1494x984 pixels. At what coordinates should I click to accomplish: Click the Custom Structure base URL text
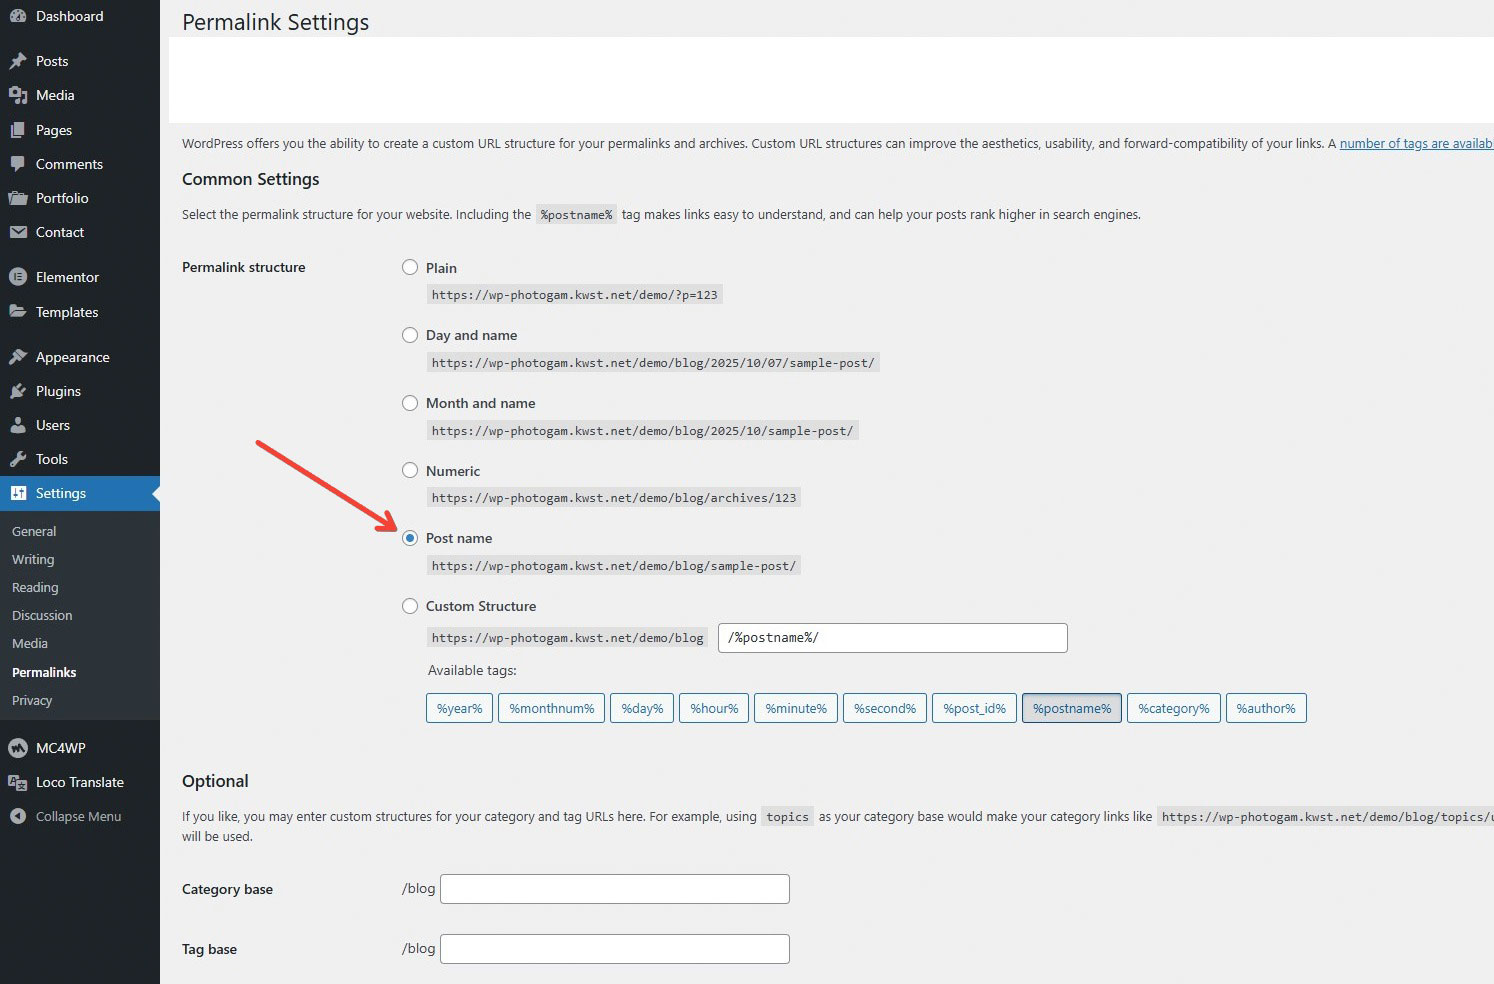568,638
